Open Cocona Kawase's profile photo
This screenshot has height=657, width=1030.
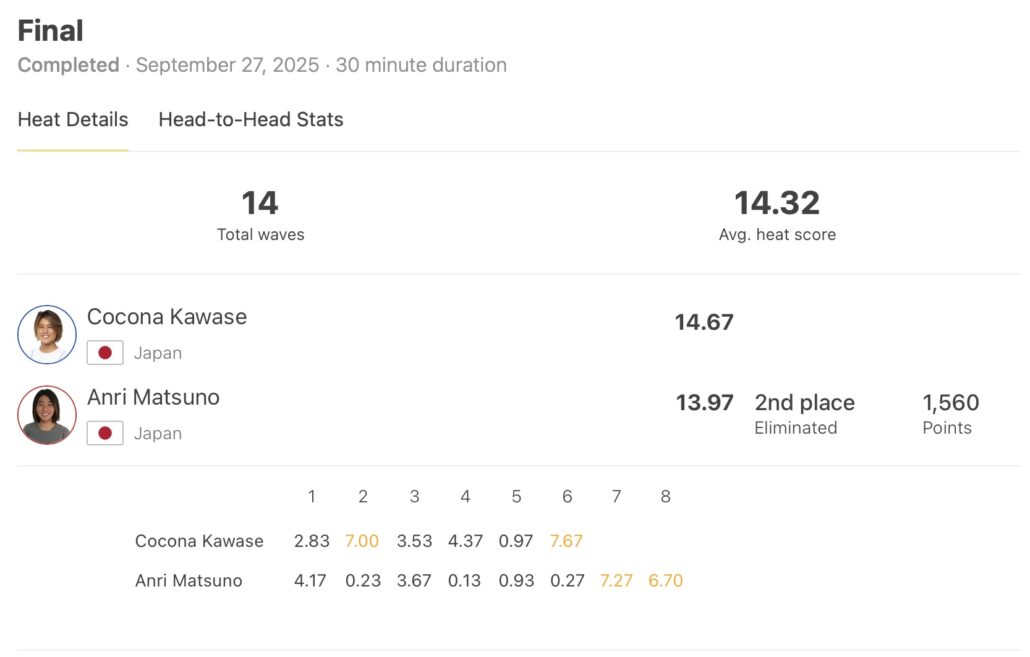click(47, 334)
